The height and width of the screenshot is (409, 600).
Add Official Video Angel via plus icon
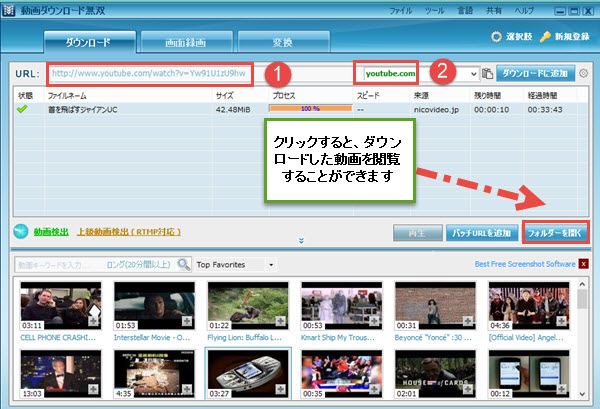[x=561, y=321]
